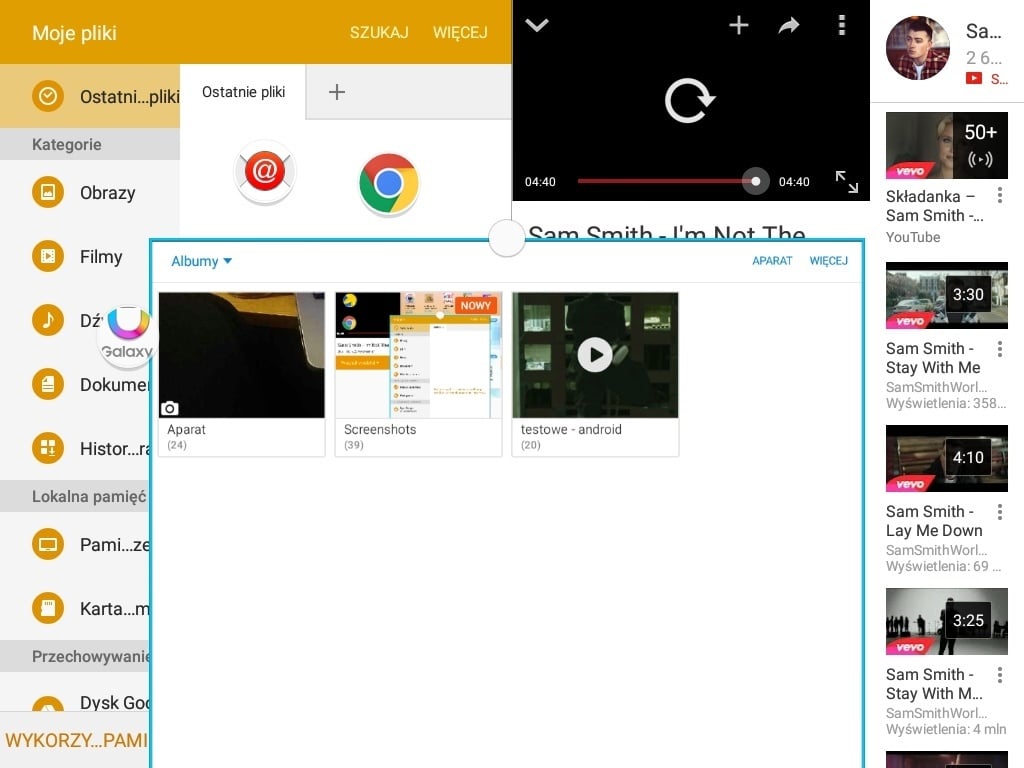1024x768 pixels.
Task: Minimize the YouTube player with the chevron
Action: click(x=537, y=25)
